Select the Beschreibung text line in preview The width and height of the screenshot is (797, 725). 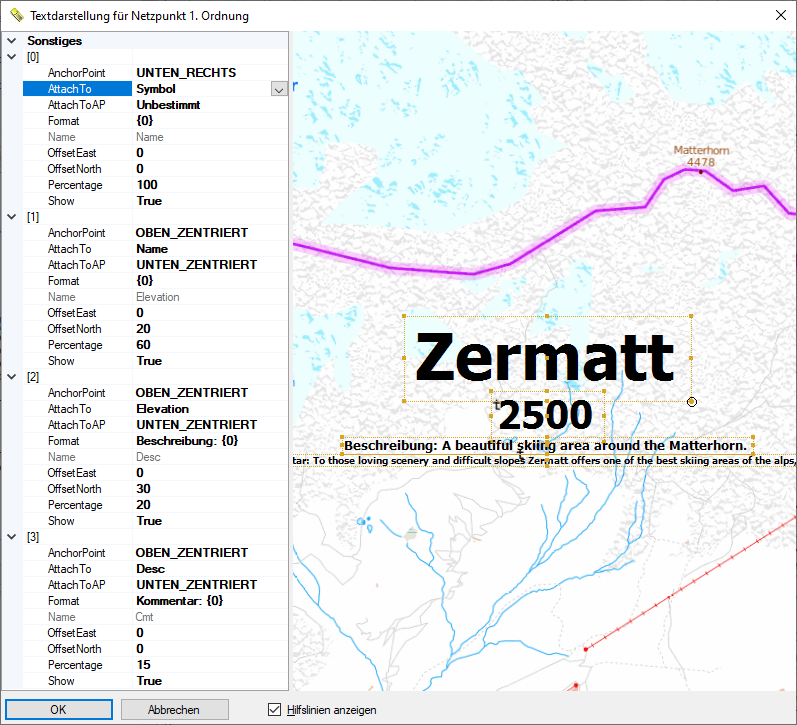[545, 446]
